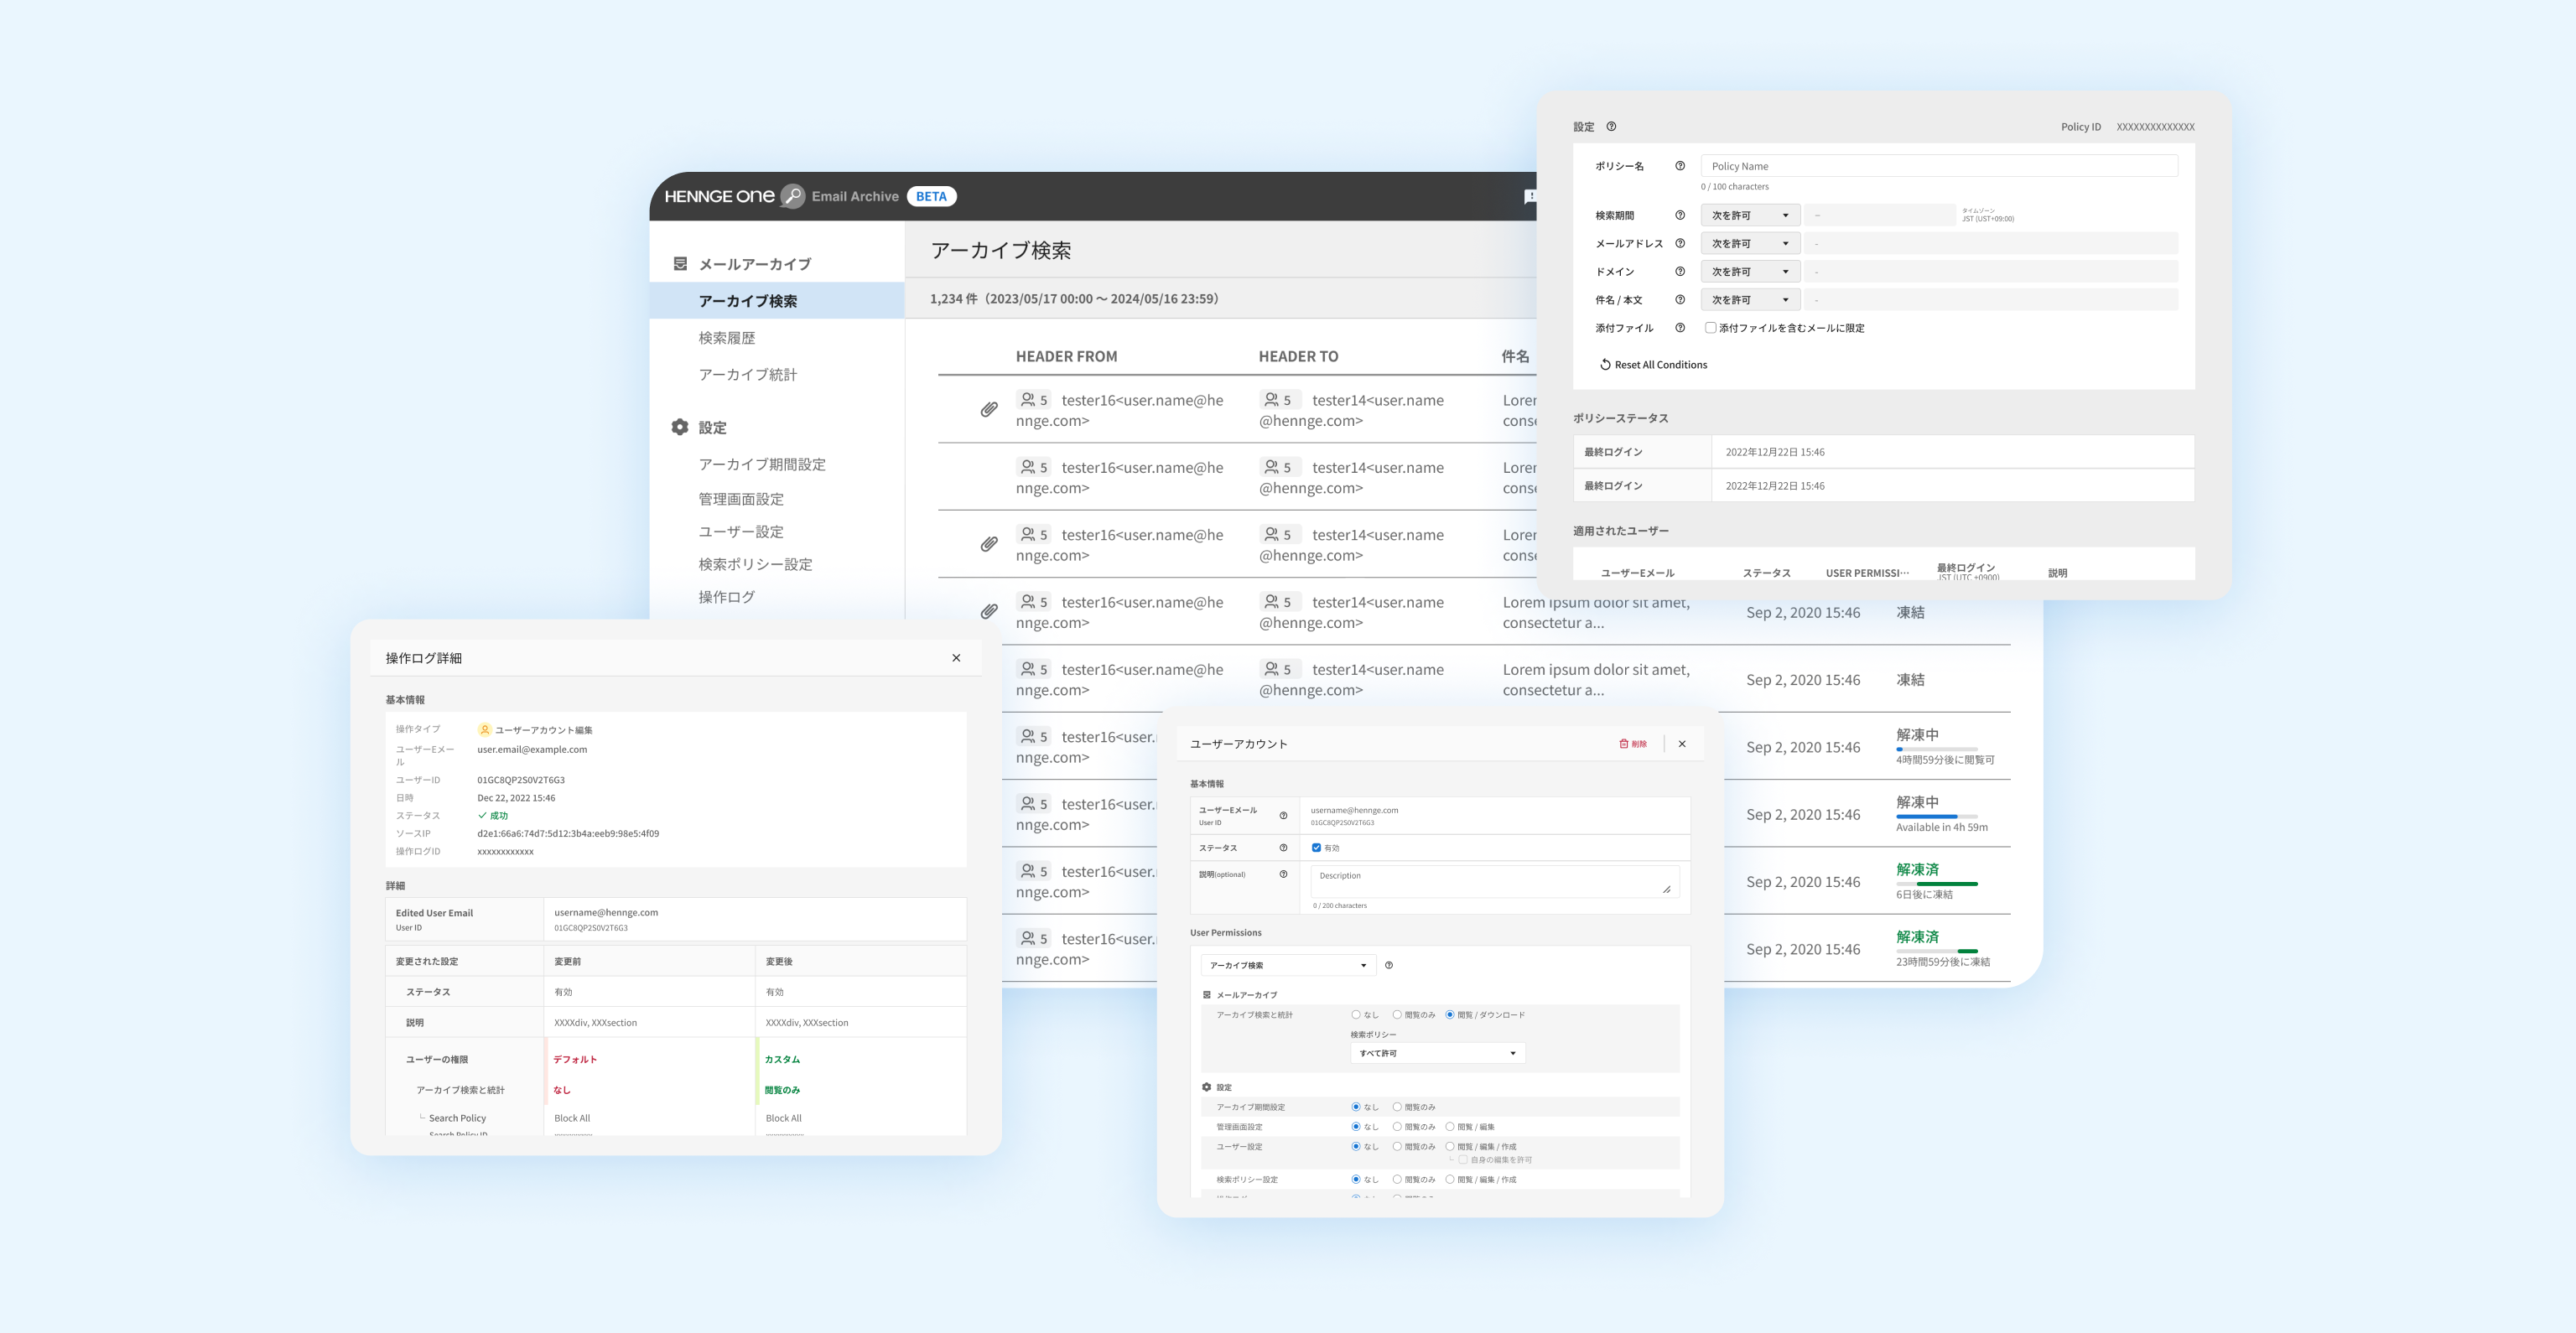Click the Reset All Conditions circular arrow icon

pos(1605,365)
